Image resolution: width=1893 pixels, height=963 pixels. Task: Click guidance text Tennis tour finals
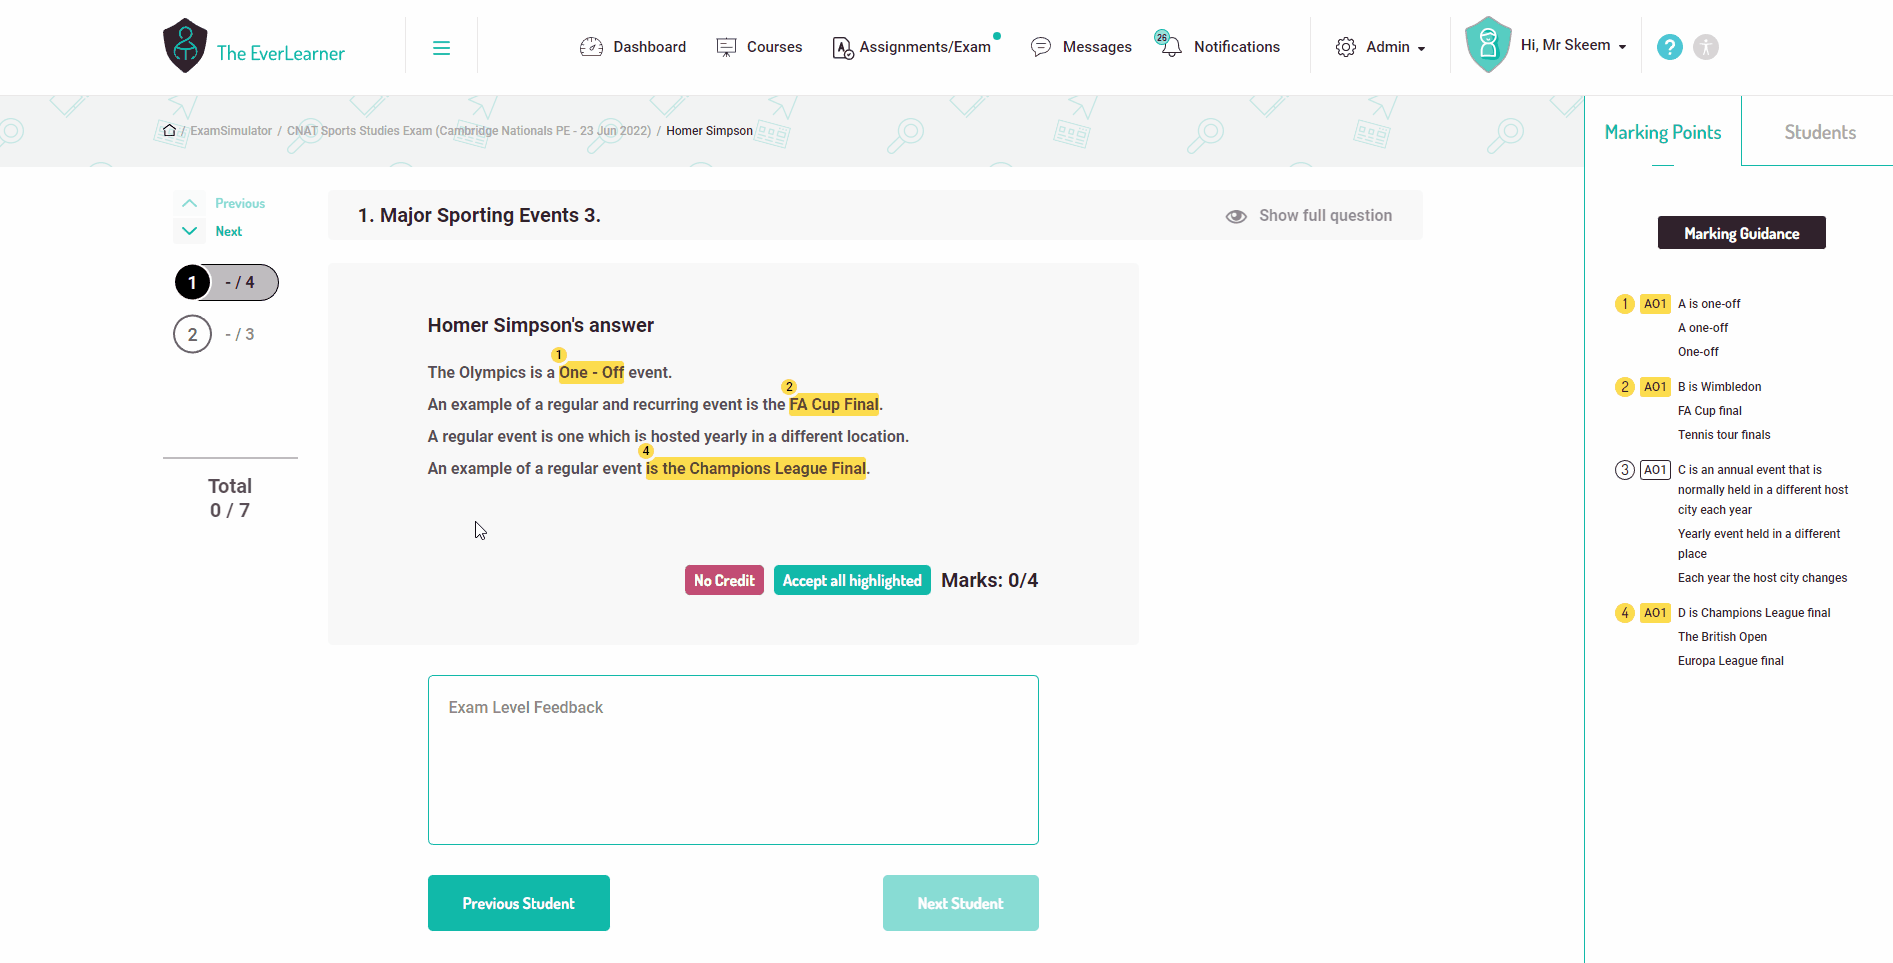point(1724,435)
